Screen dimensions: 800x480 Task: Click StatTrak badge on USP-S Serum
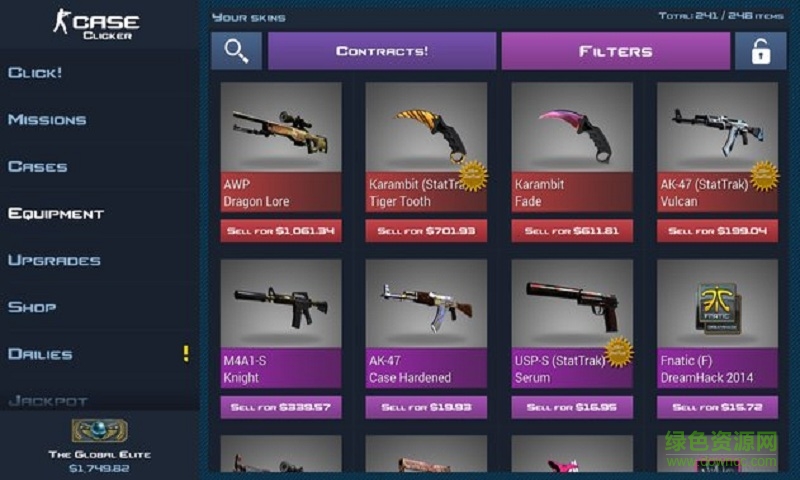pyautogui.click(x=619, y=352)
